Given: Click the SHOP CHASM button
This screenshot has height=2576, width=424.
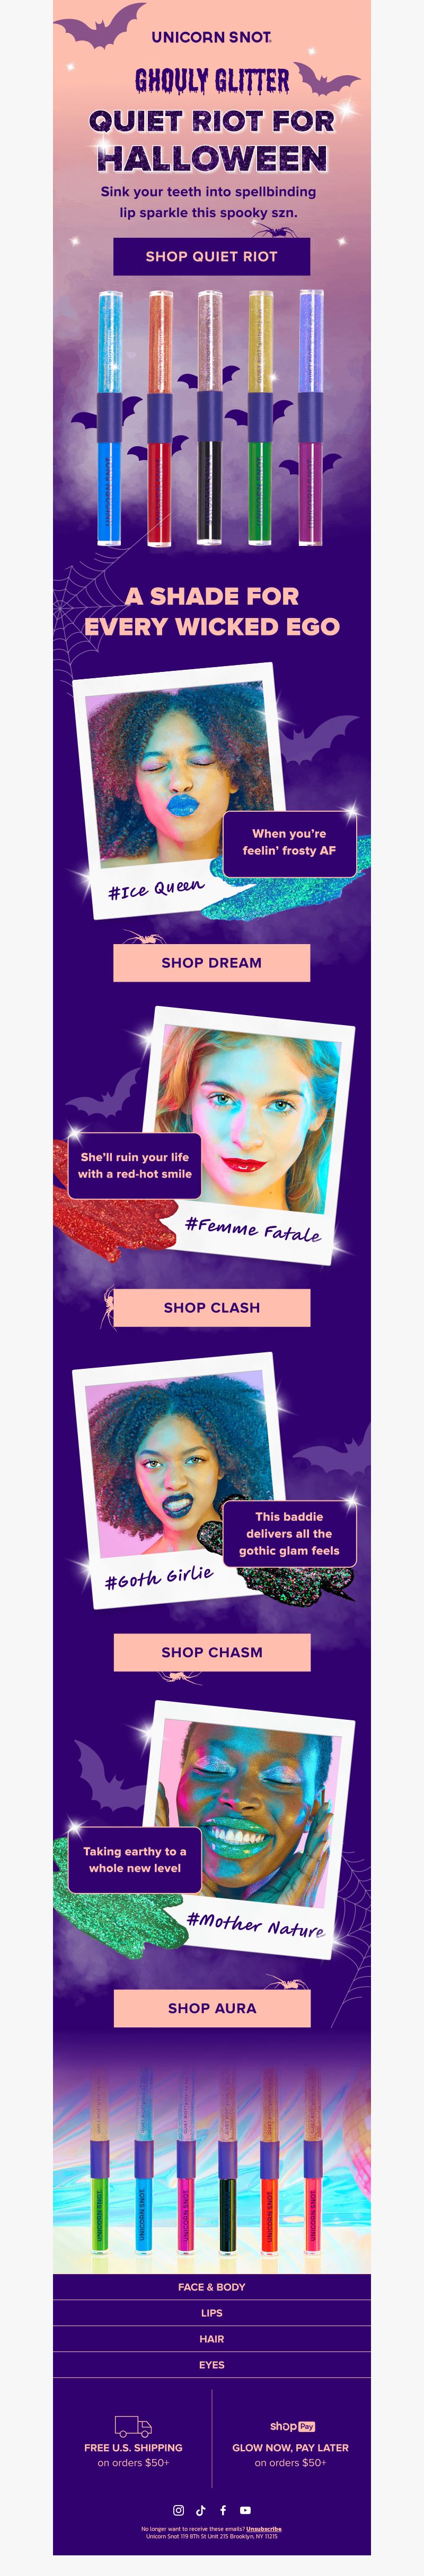Looking at the screenshot, I should (211, 1652).
